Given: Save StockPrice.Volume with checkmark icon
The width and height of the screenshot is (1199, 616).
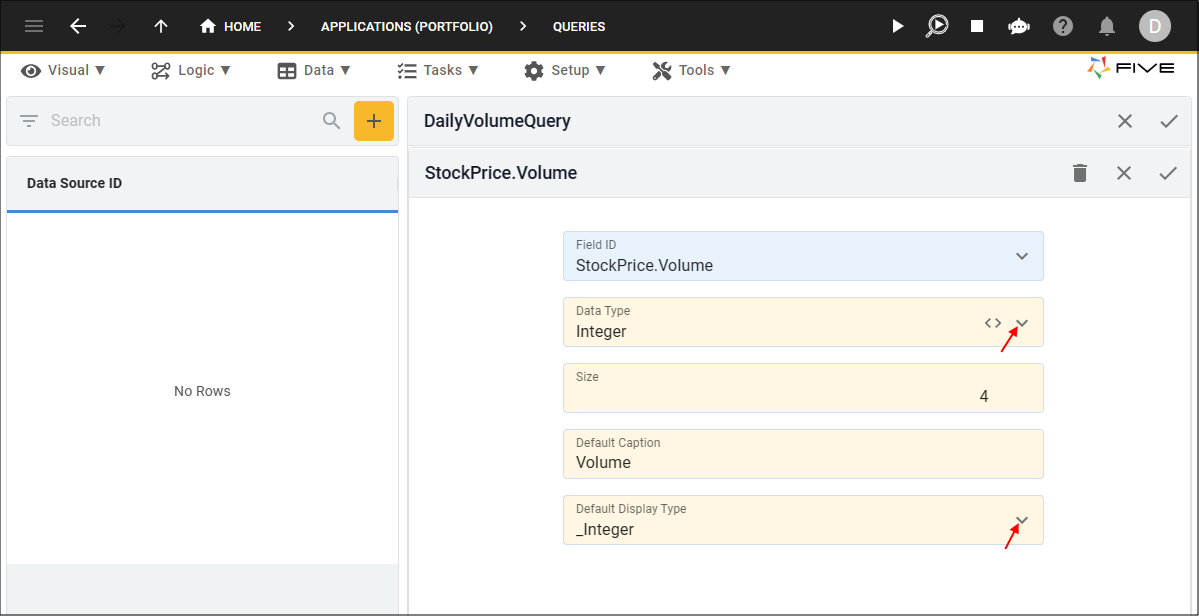Looking at the screenshot, I should [x=1168, y=173].
